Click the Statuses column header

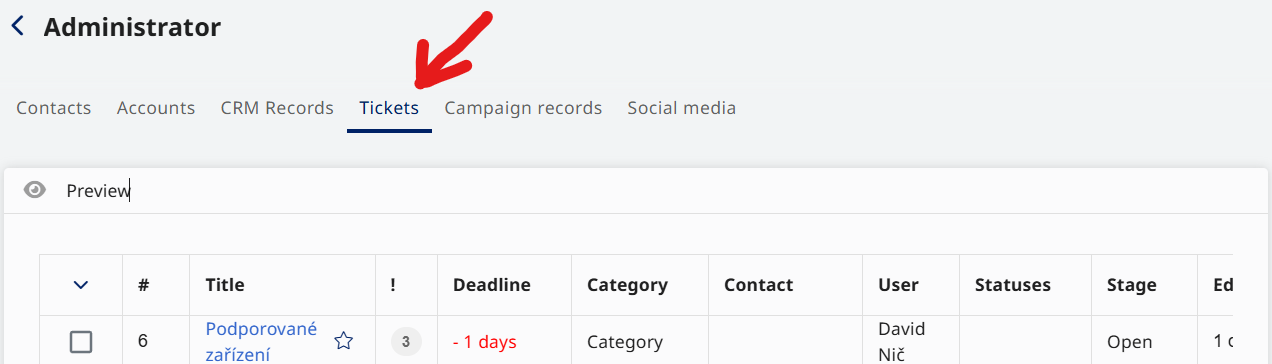pos(1013,285)
